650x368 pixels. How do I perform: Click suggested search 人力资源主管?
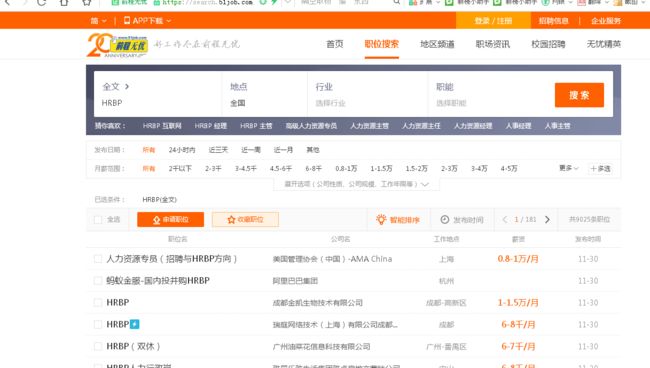[369, 126]
